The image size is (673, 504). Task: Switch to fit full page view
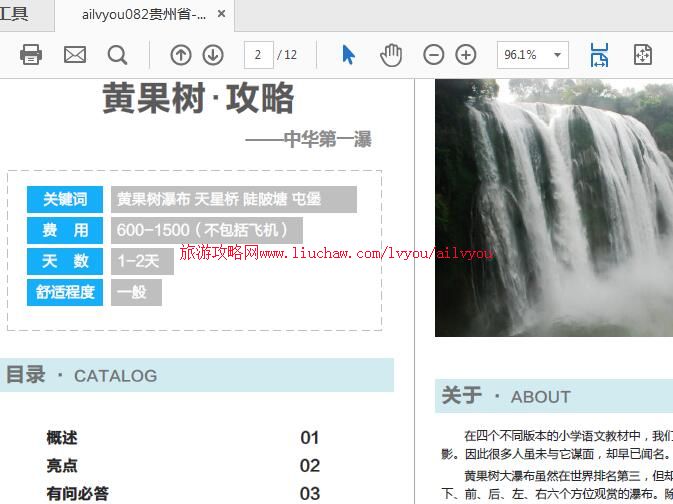coord(643,55)
